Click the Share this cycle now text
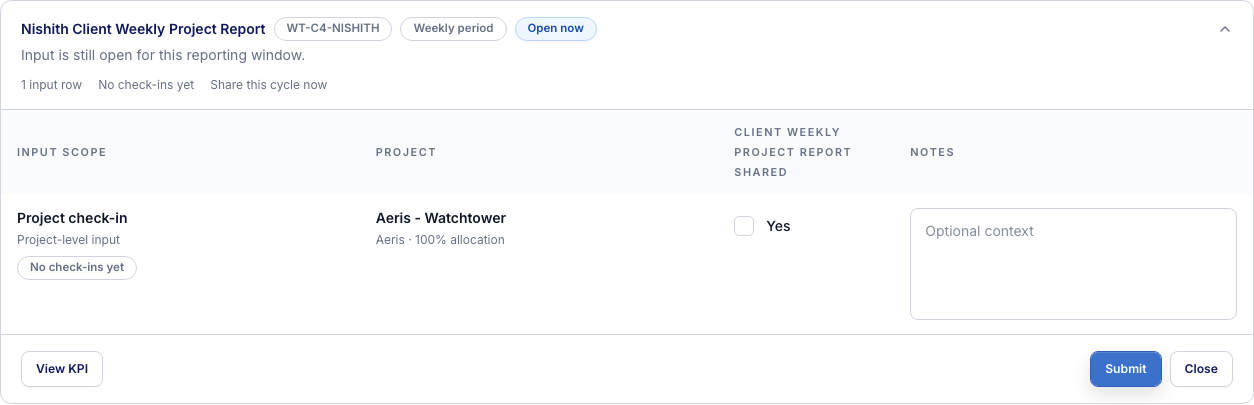 tap(268, 85)
